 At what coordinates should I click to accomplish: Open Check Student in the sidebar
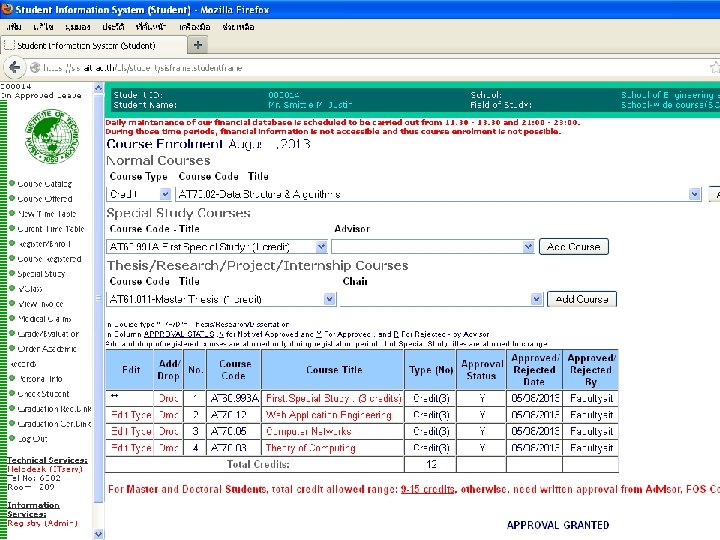pyautogui.click(x=43, y=394)
